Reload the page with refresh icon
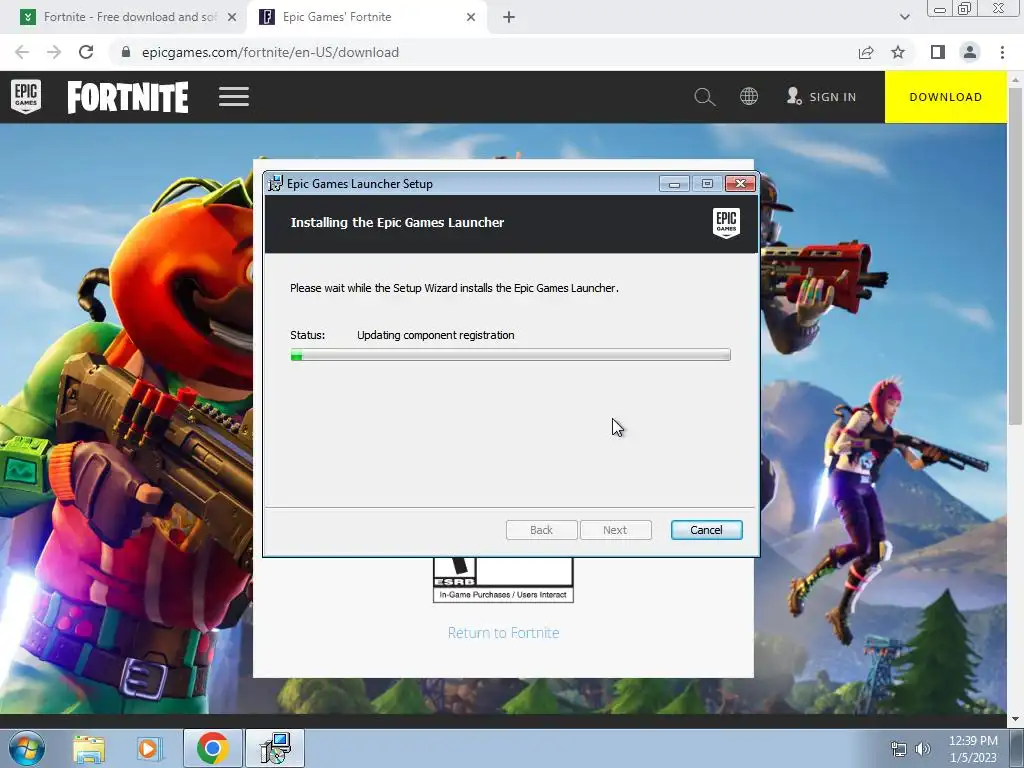This screenshot has height=768, width=1024. [x=86, y=52]
